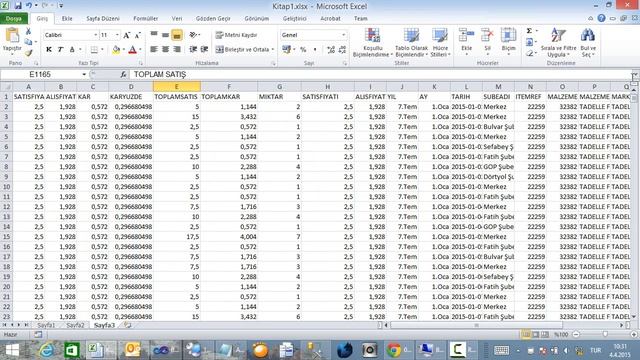Open the Dosya file tab
The image size is (640, 360).
pos(14,18)
